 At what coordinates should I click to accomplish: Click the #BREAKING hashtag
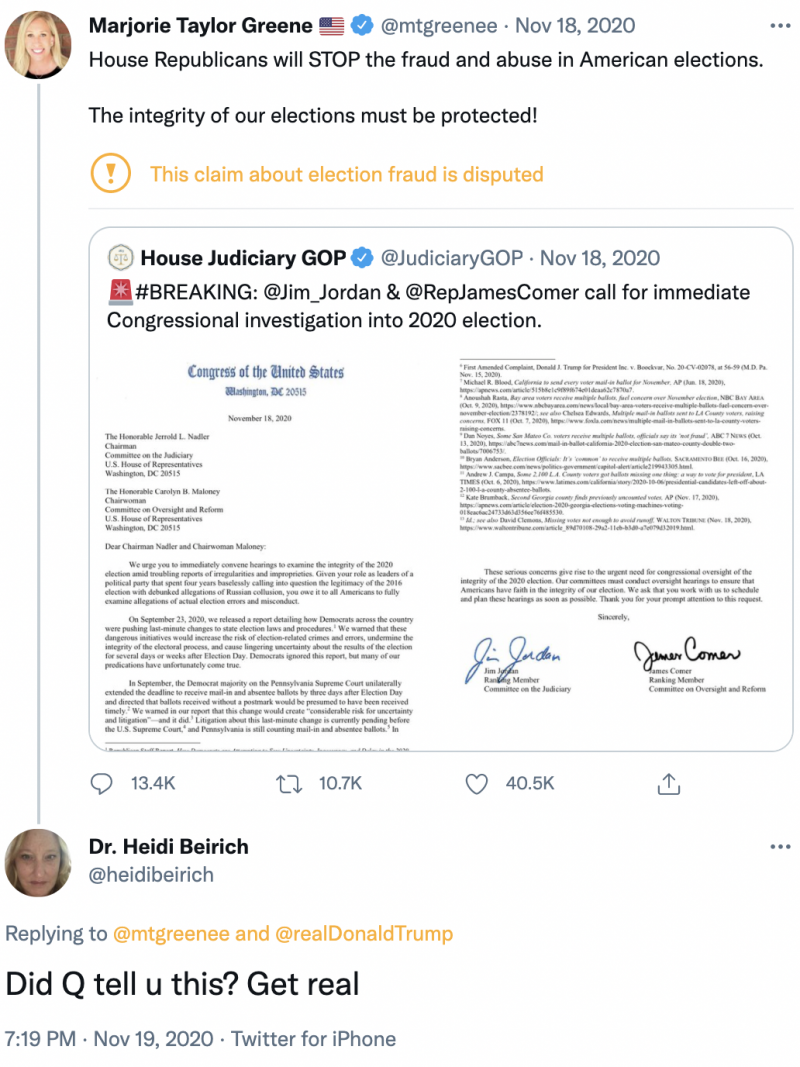click(193, 292)
